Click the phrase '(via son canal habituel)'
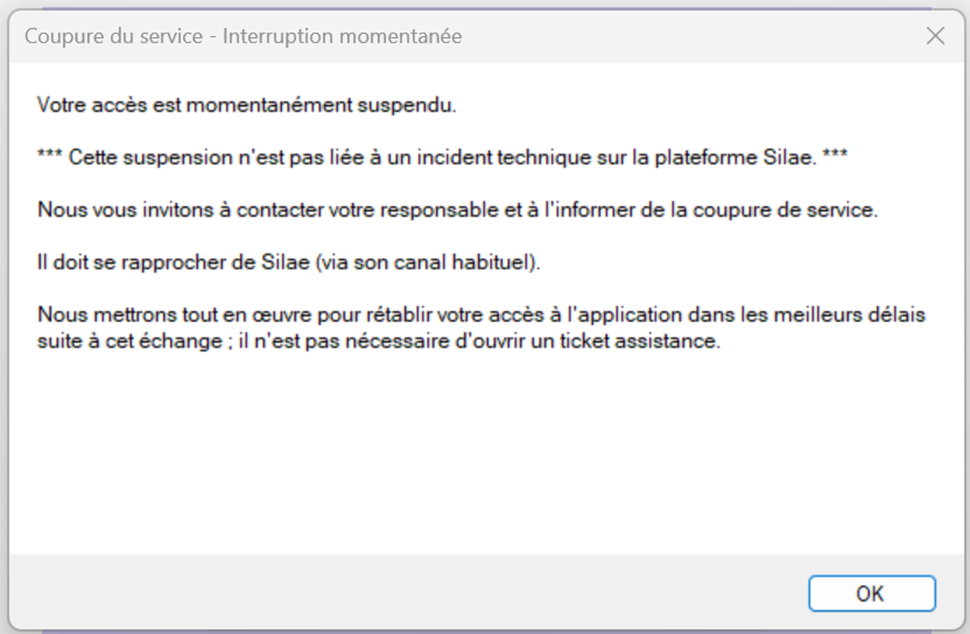970x634 pixels. pos(428,262)
